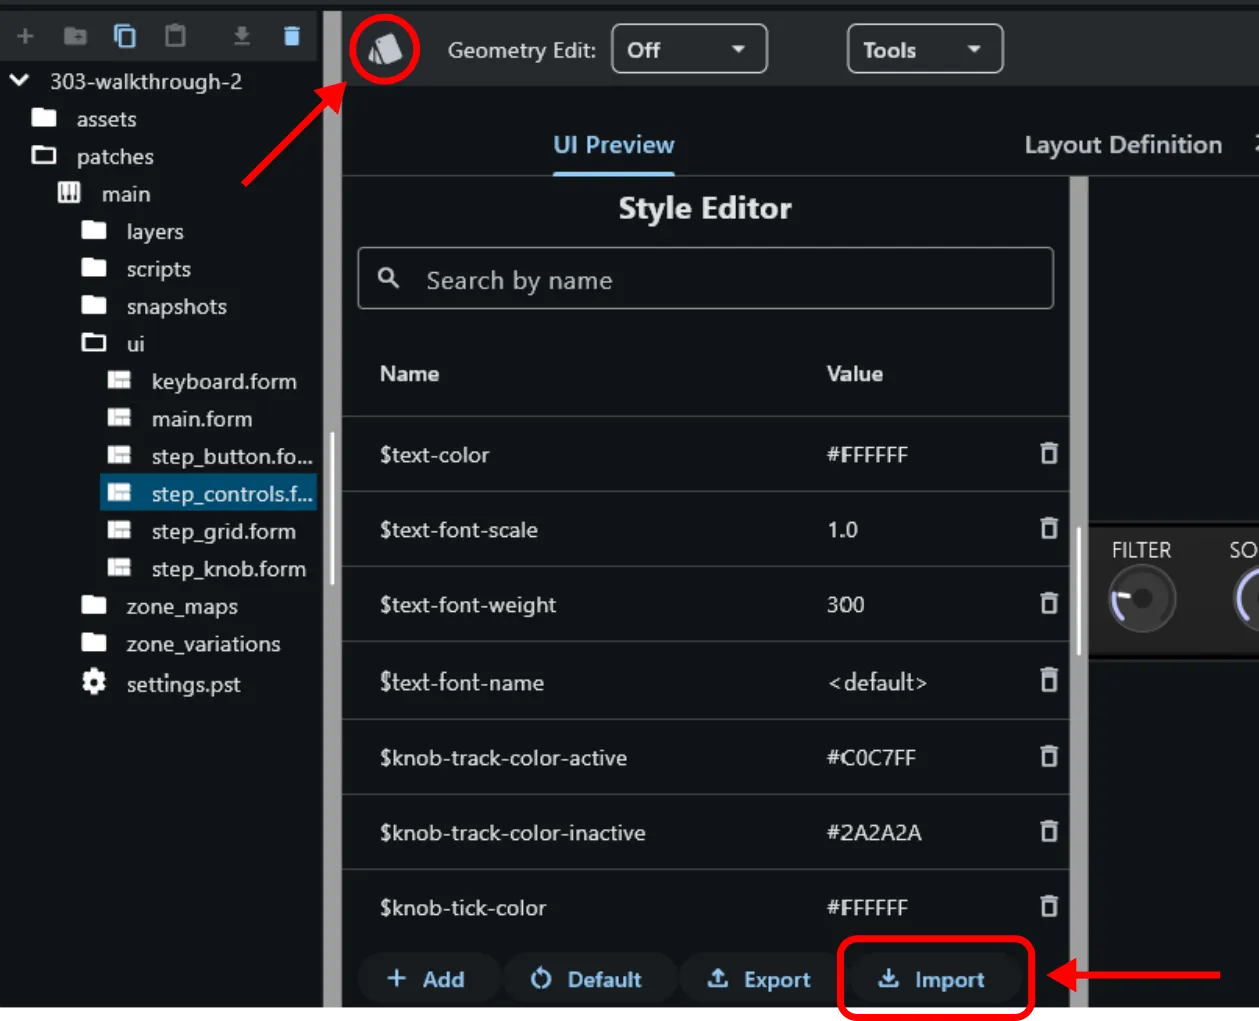The image size is (1259, 1021).
Task: Delete the $text-color style entry
Action: click(1048, 453)
